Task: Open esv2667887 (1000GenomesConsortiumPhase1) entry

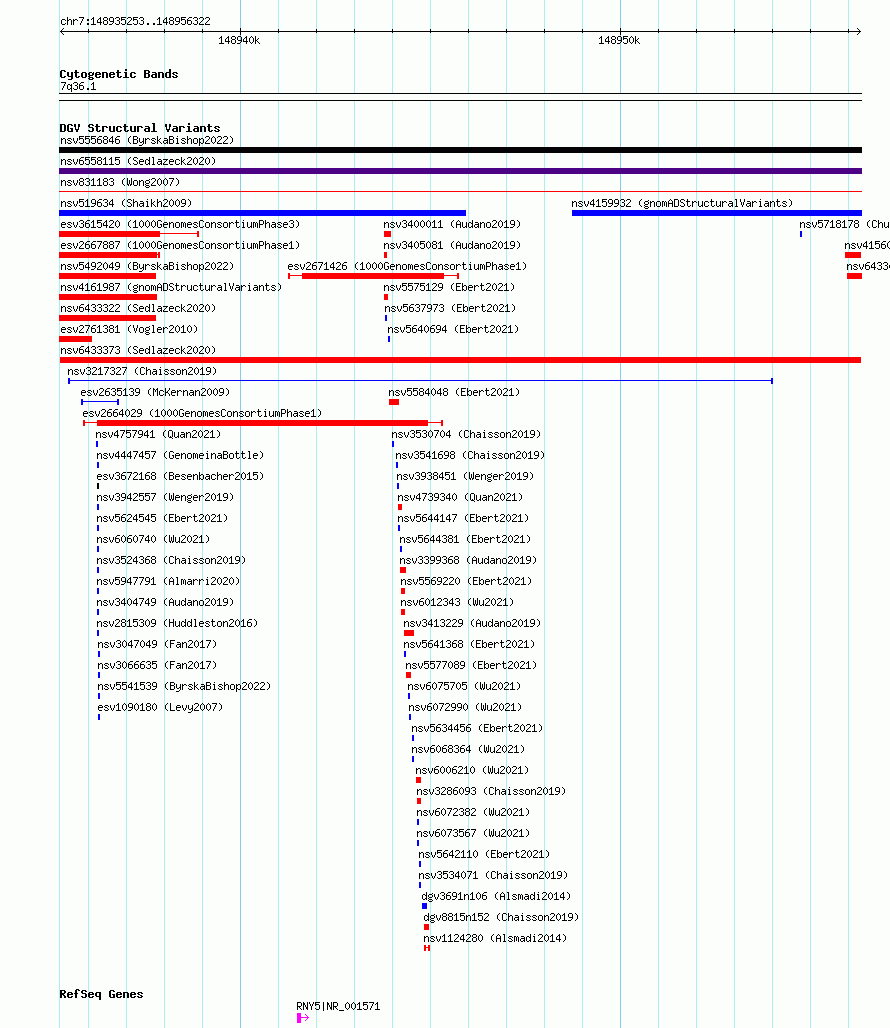Action: click(x=180, y=245)
